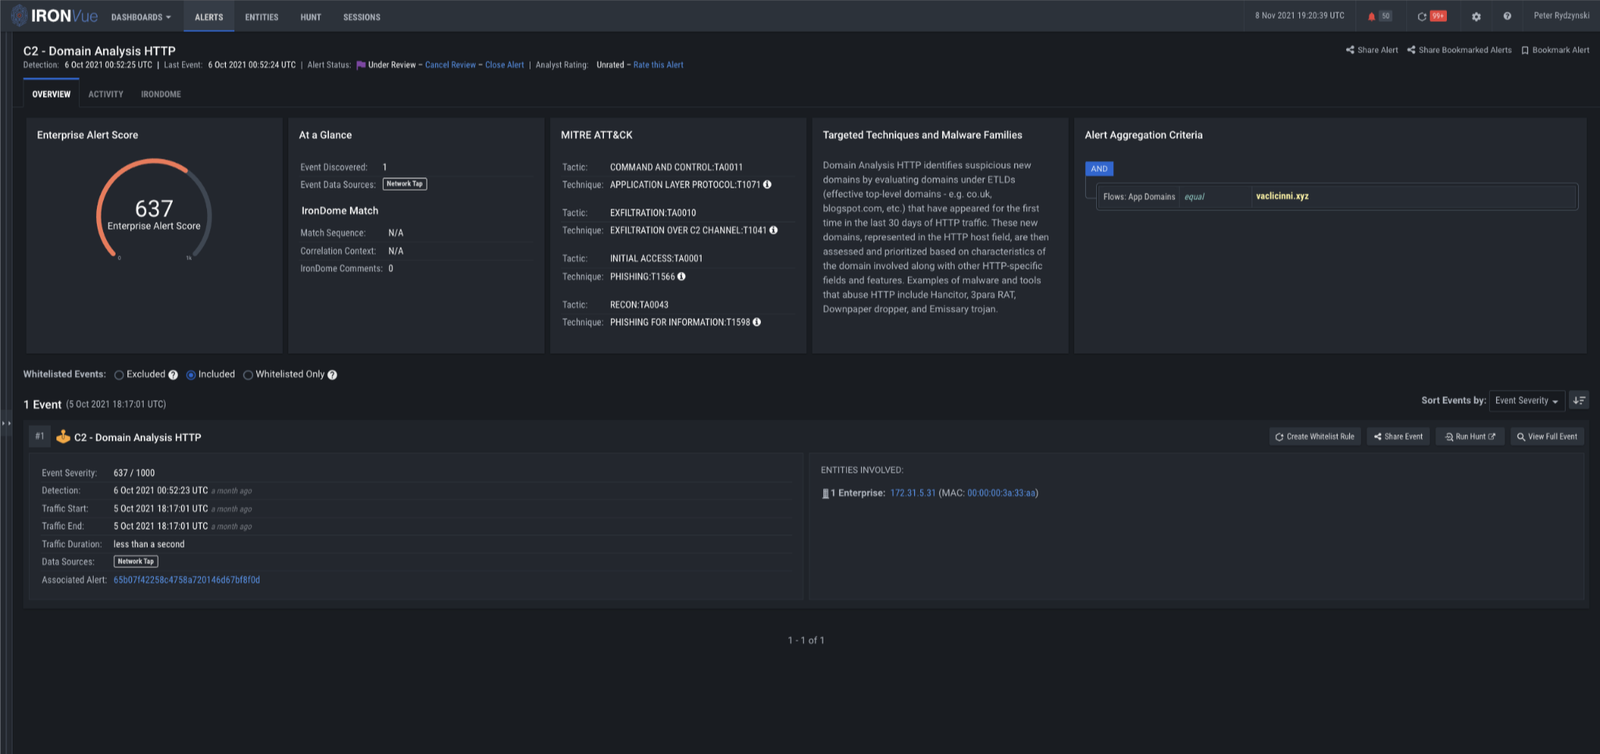
Task: Click the EXFILTRATION:TA0010 tactic text
Action: [x=653, y=213]
